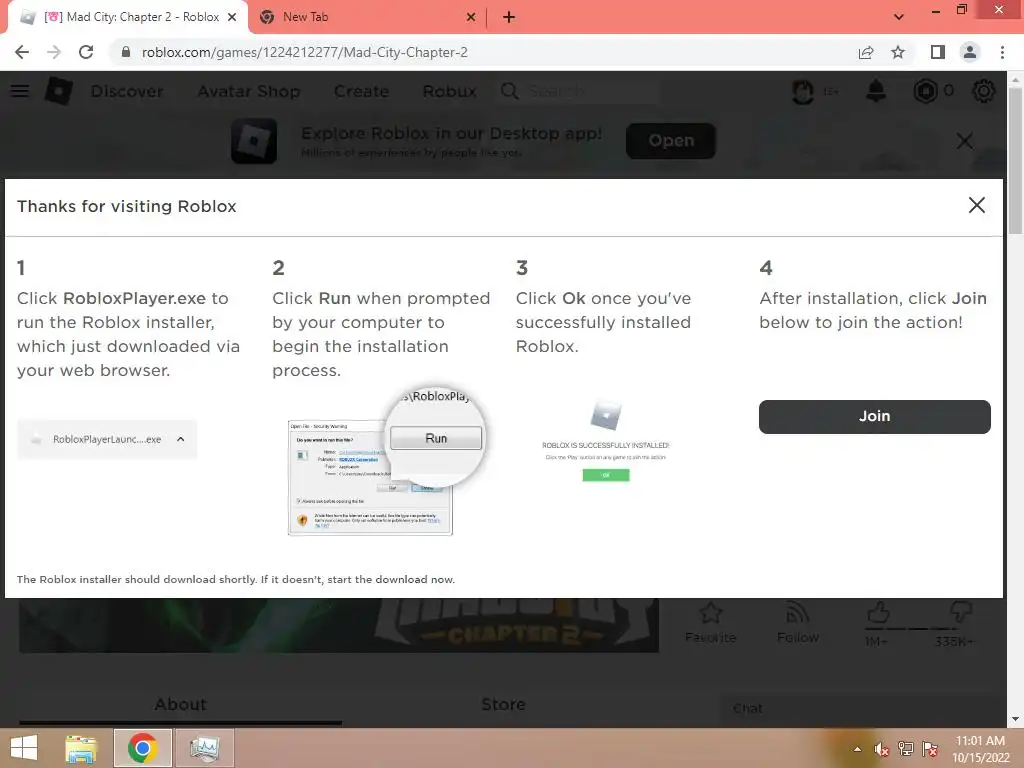Click the network tray icon

click(x=906, y=749)
